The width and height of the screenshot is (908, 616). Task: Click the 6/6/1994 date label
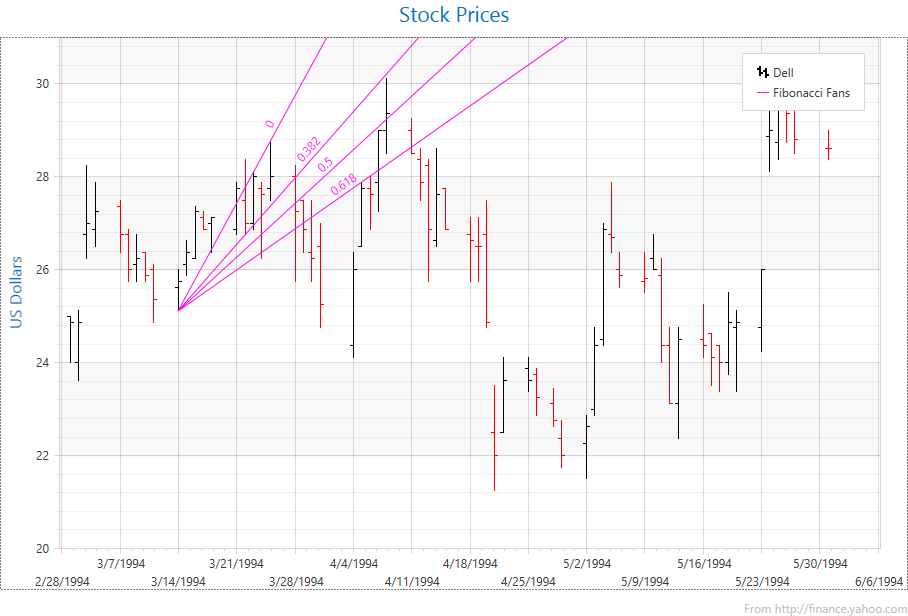point(878,581)
